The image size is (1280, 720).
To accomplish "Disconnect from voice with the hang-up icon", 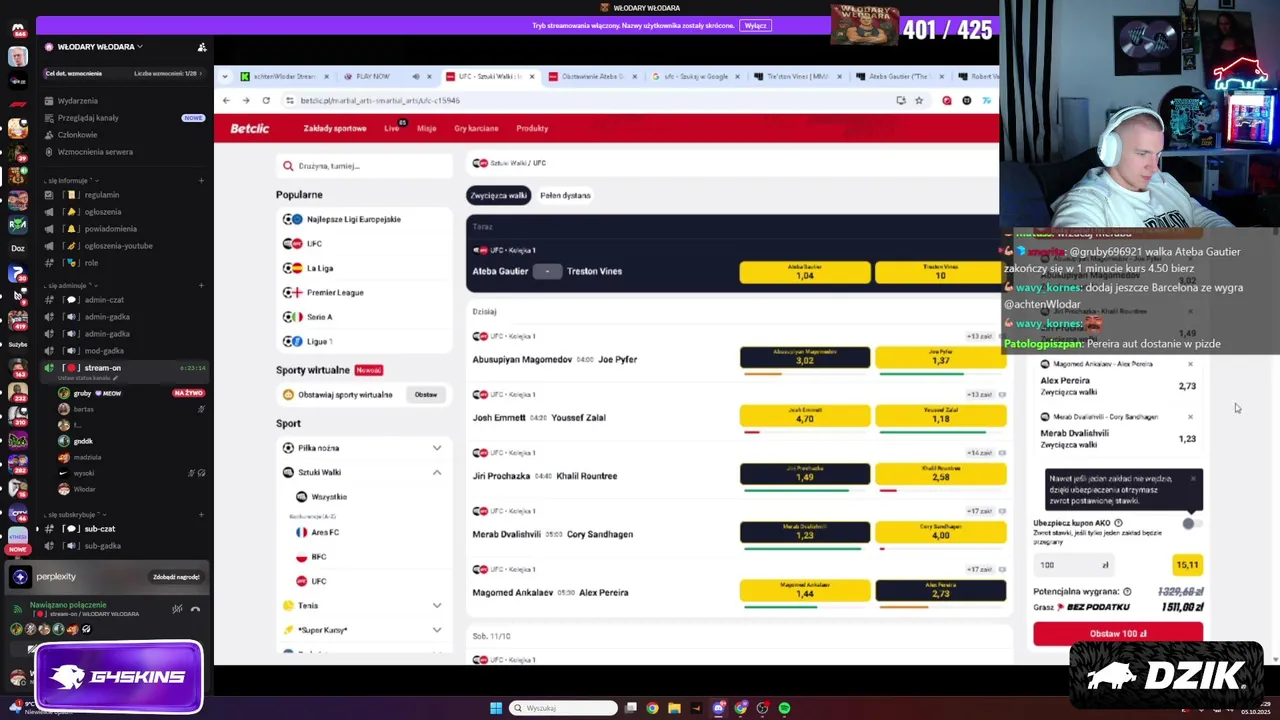I will [x=195, y=609].
